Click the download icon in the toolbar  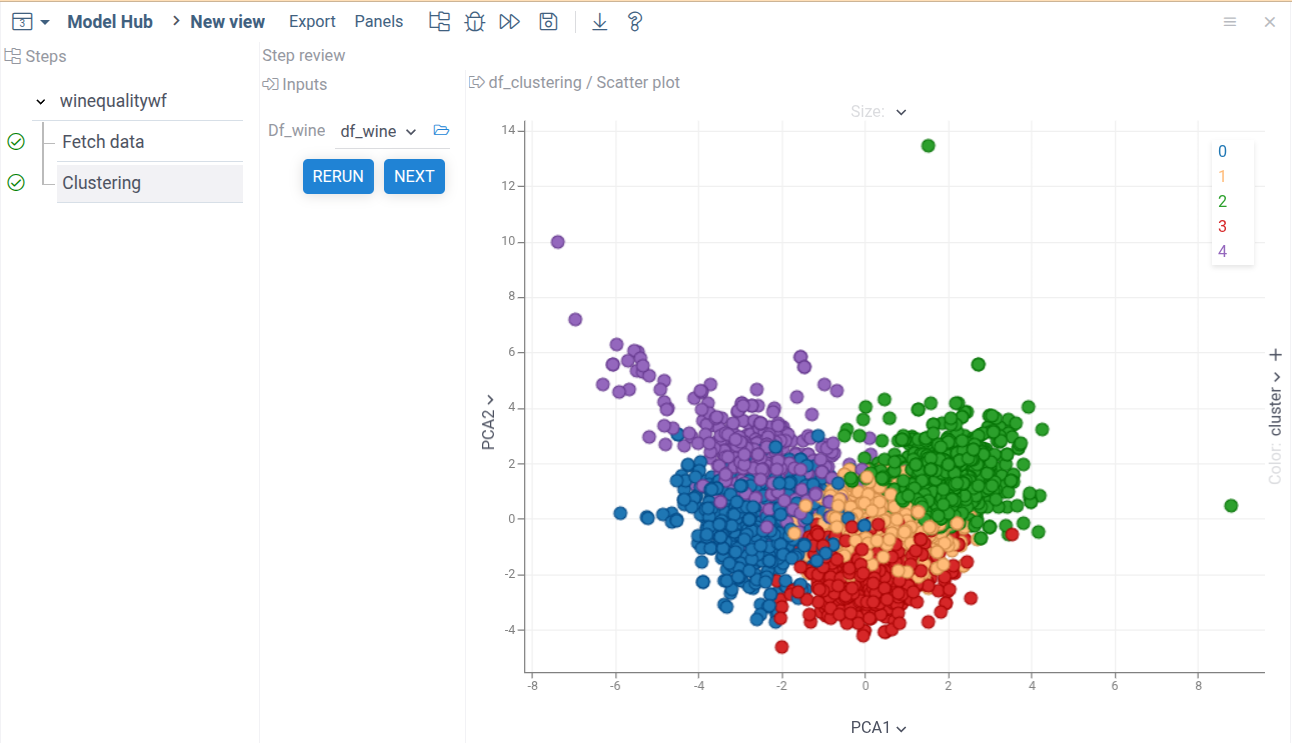[599, 21]
